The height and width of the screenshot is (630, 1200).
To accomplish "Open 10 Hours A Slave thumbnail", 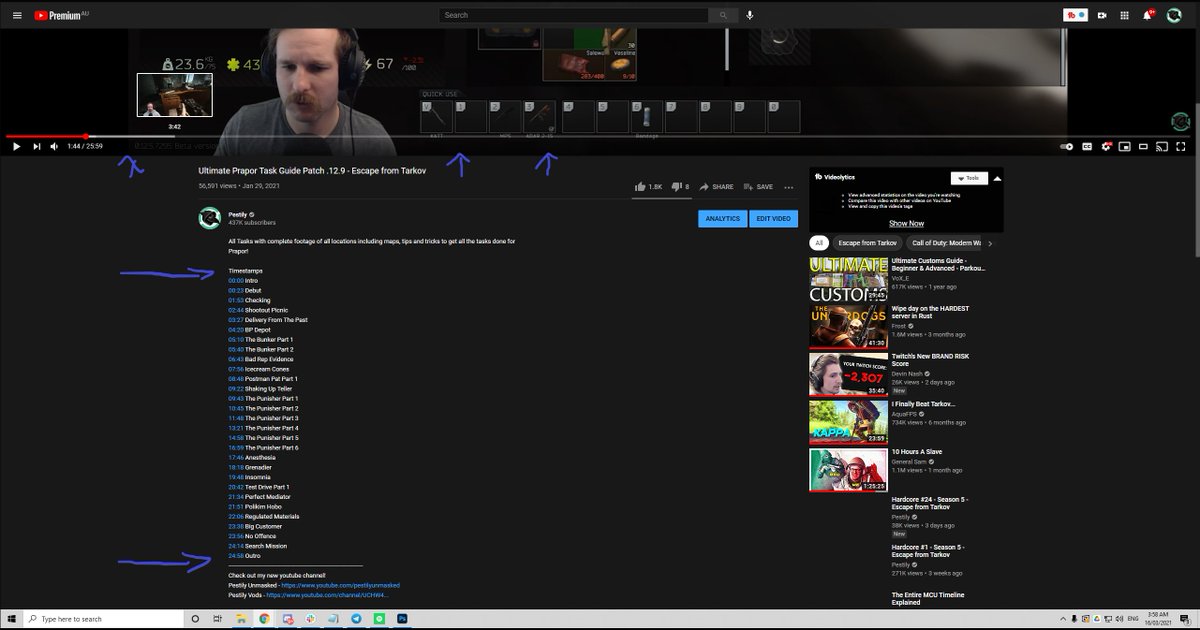I will pos(848,469).
